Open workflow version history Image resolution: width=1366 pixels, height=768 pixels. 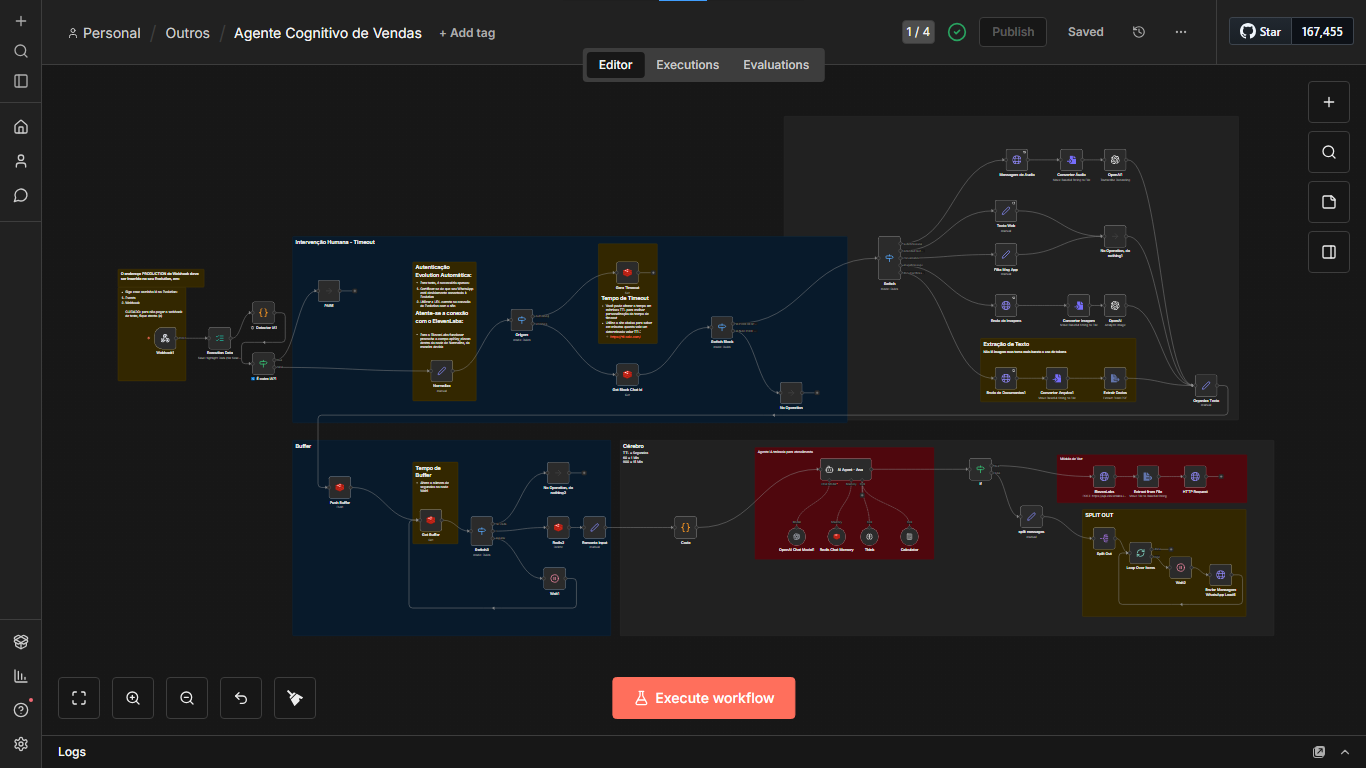pos(1139,32)
